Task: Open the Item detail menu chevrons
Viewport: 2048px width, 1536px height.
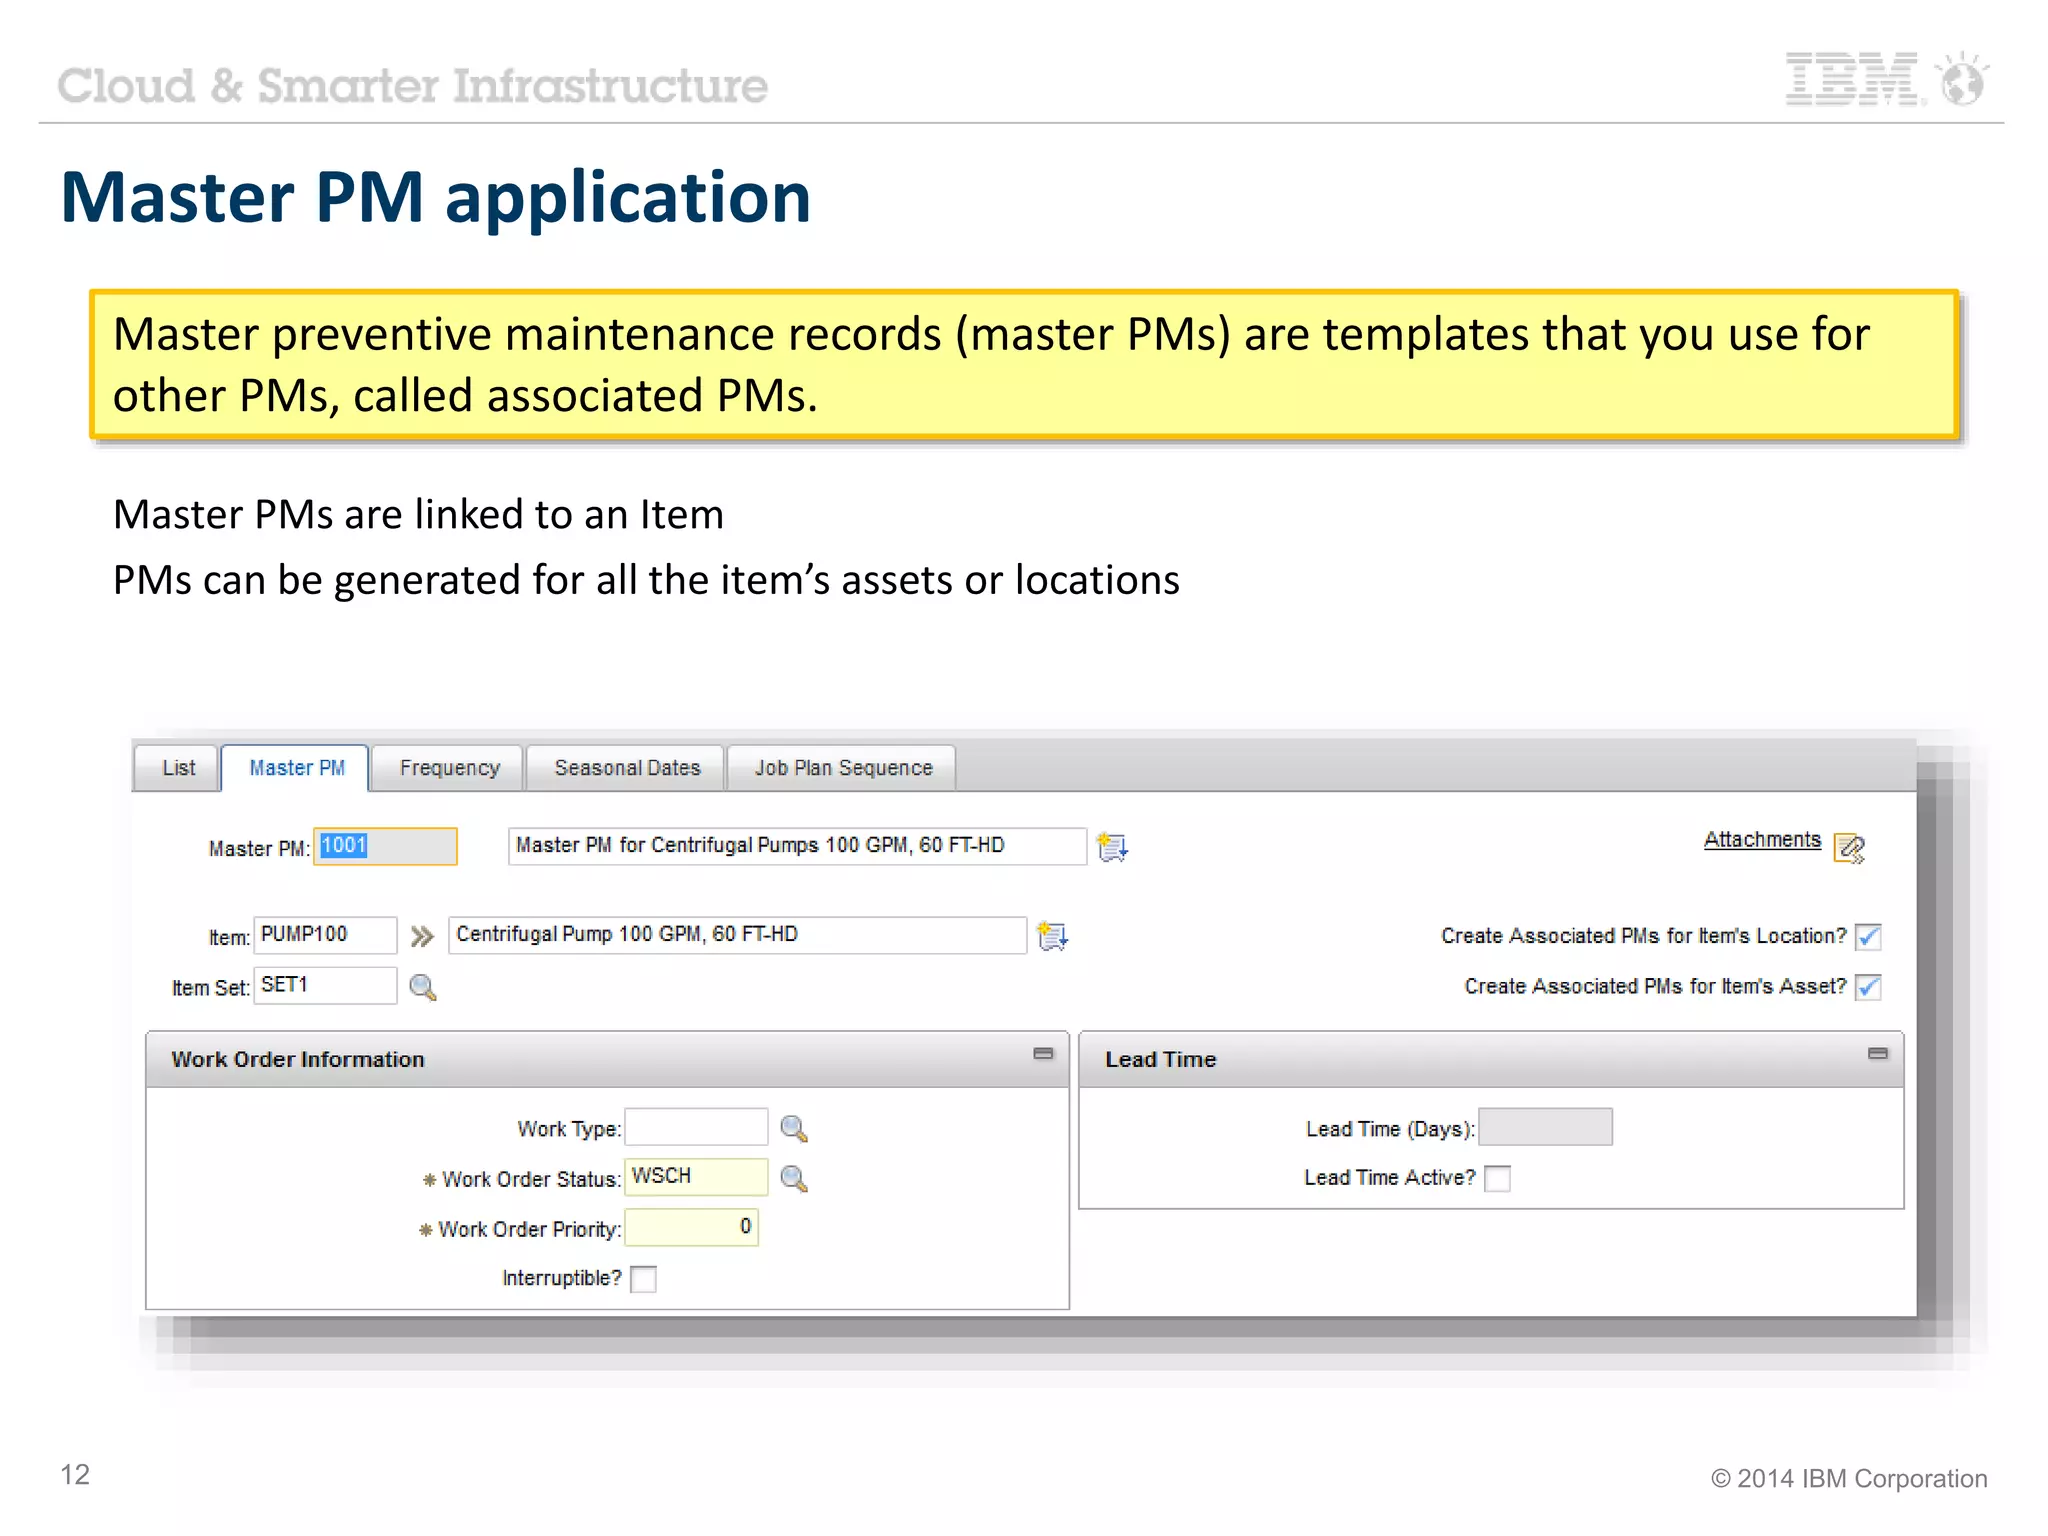Action: tap(422, 937)
